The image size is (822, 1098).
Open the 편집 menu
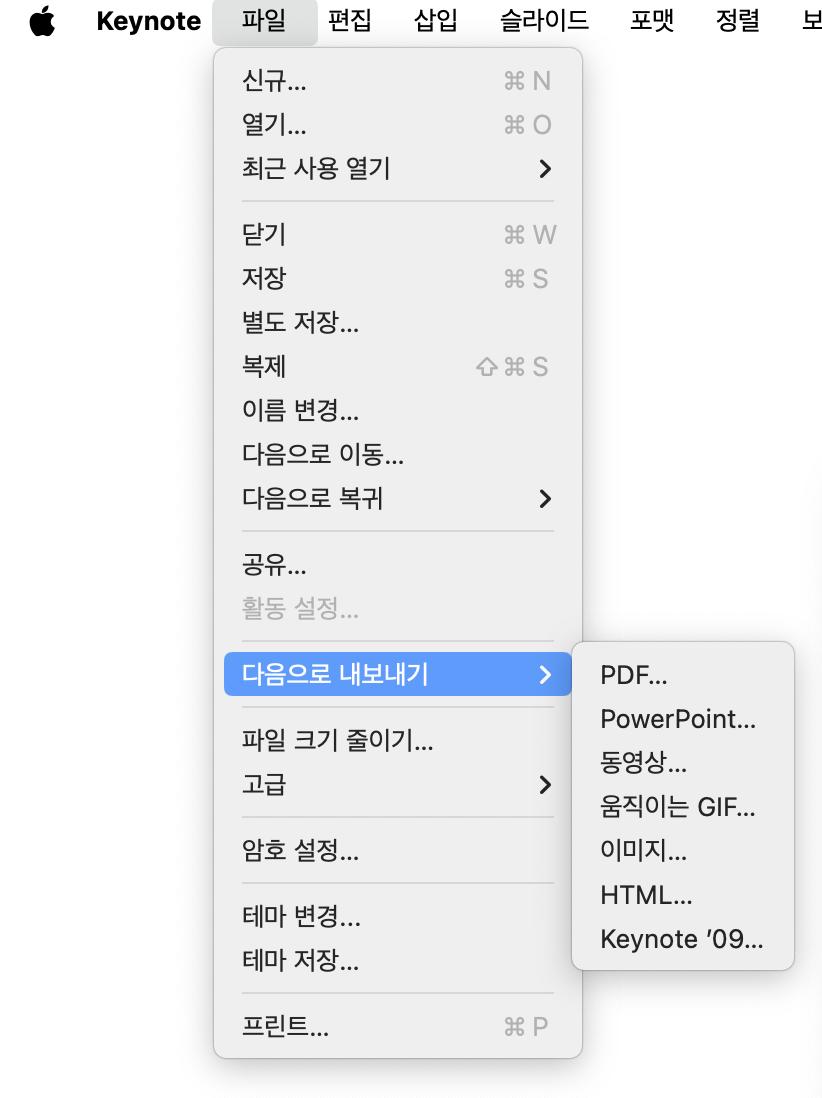(x=349, y=21)
